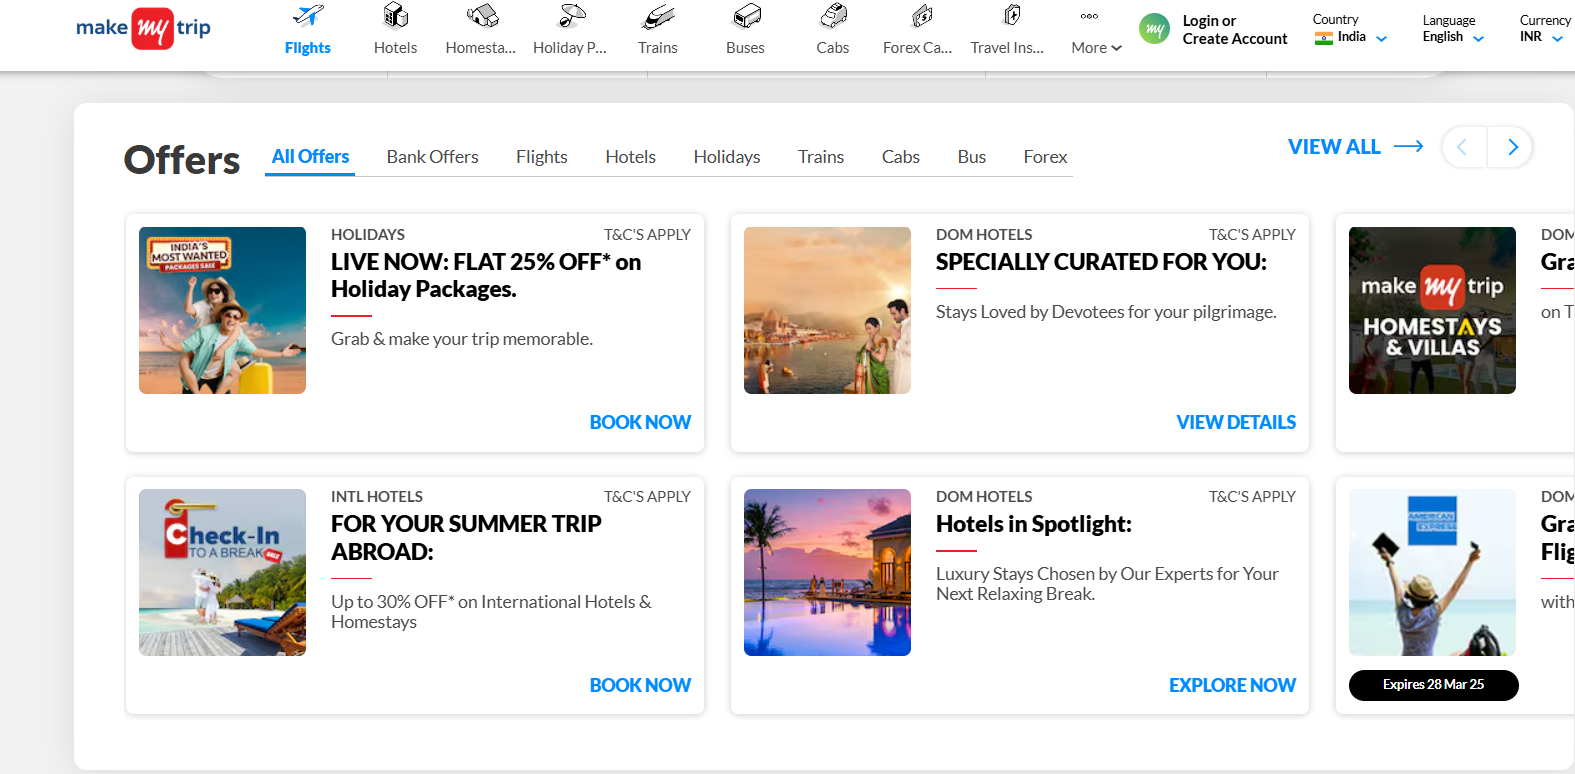The width and height of the screenshot is (1575, 774).
Task: Click 'FOR YOUR SUMMER TRIP ABROAD:' headline
Action: point(466,538)
